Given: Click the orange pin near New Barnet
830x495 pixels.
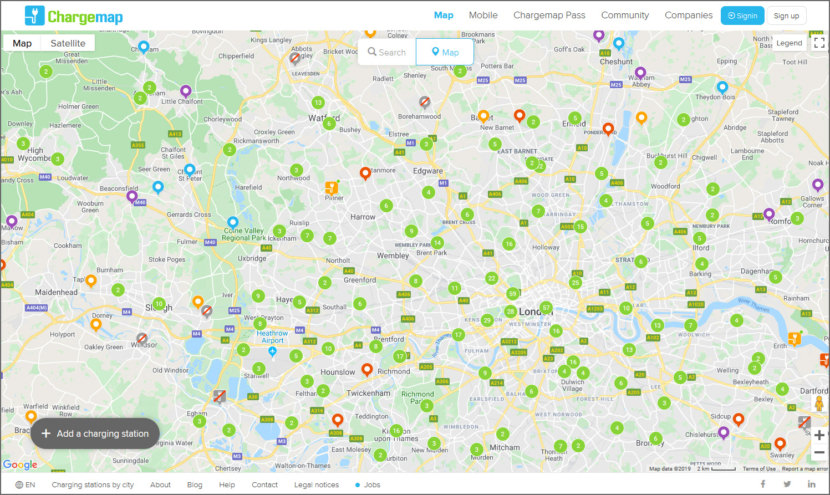Looking at the screenshot, I should (483, 116).
